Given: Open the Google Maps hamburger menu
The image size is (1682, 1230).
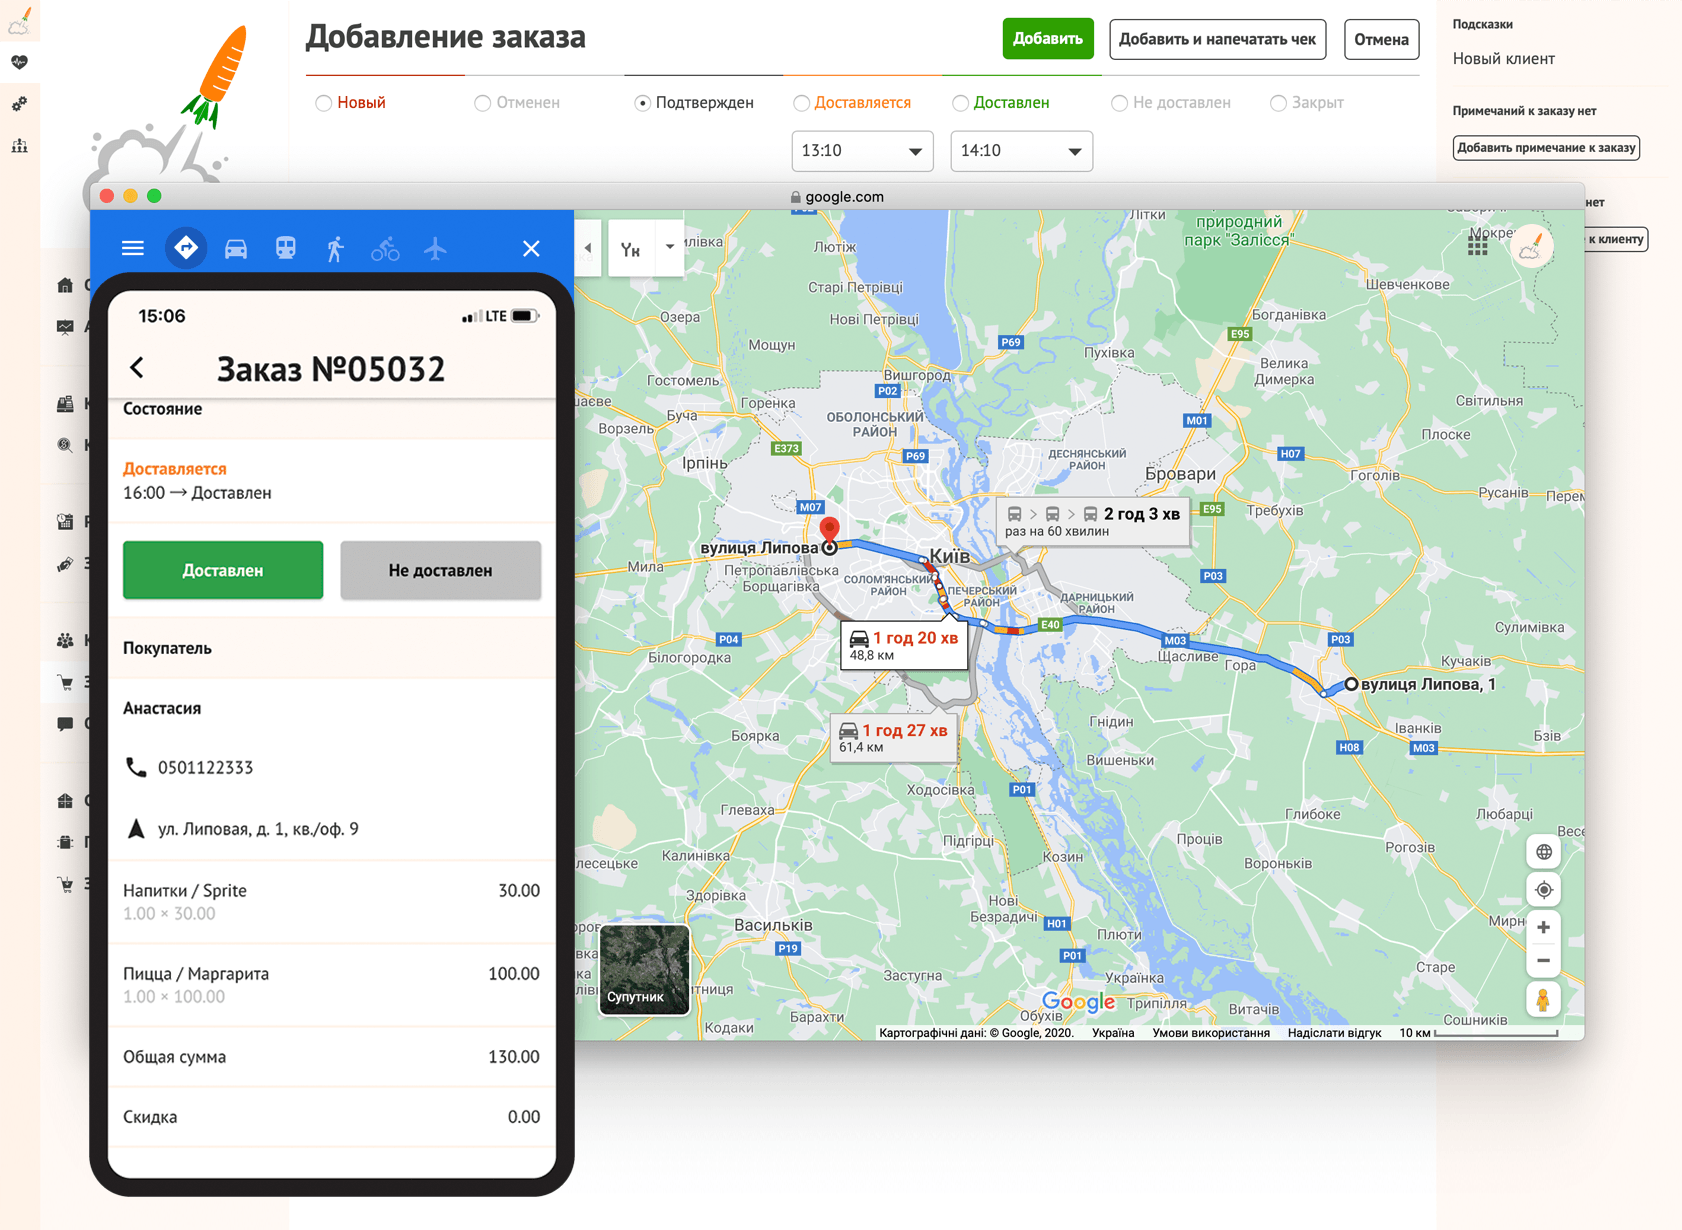Looking at the screenshot, I should pyautogui.click(x=133, y=248).
